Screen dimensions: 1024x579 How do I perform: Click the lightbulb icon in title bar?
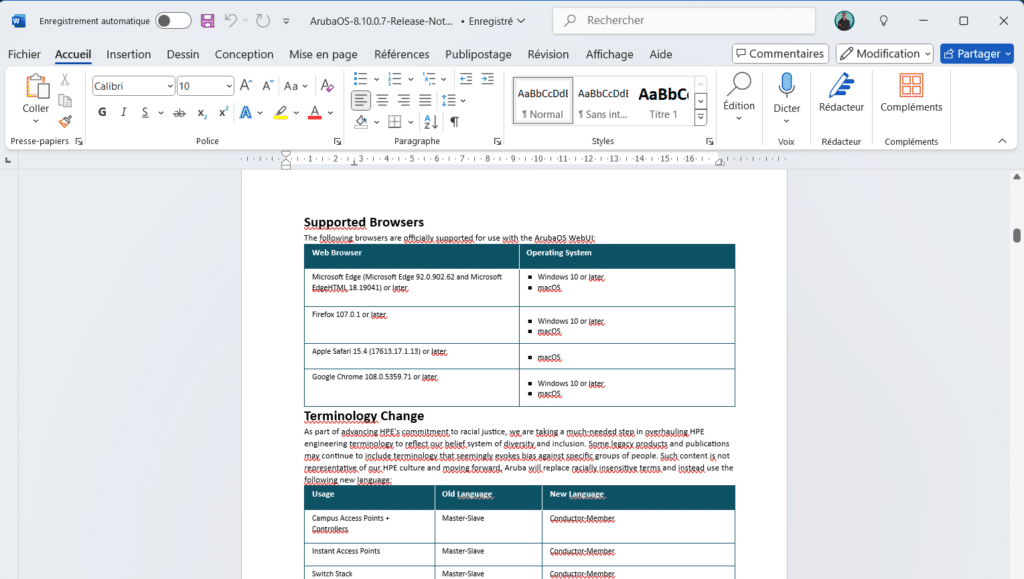[884, 21]
